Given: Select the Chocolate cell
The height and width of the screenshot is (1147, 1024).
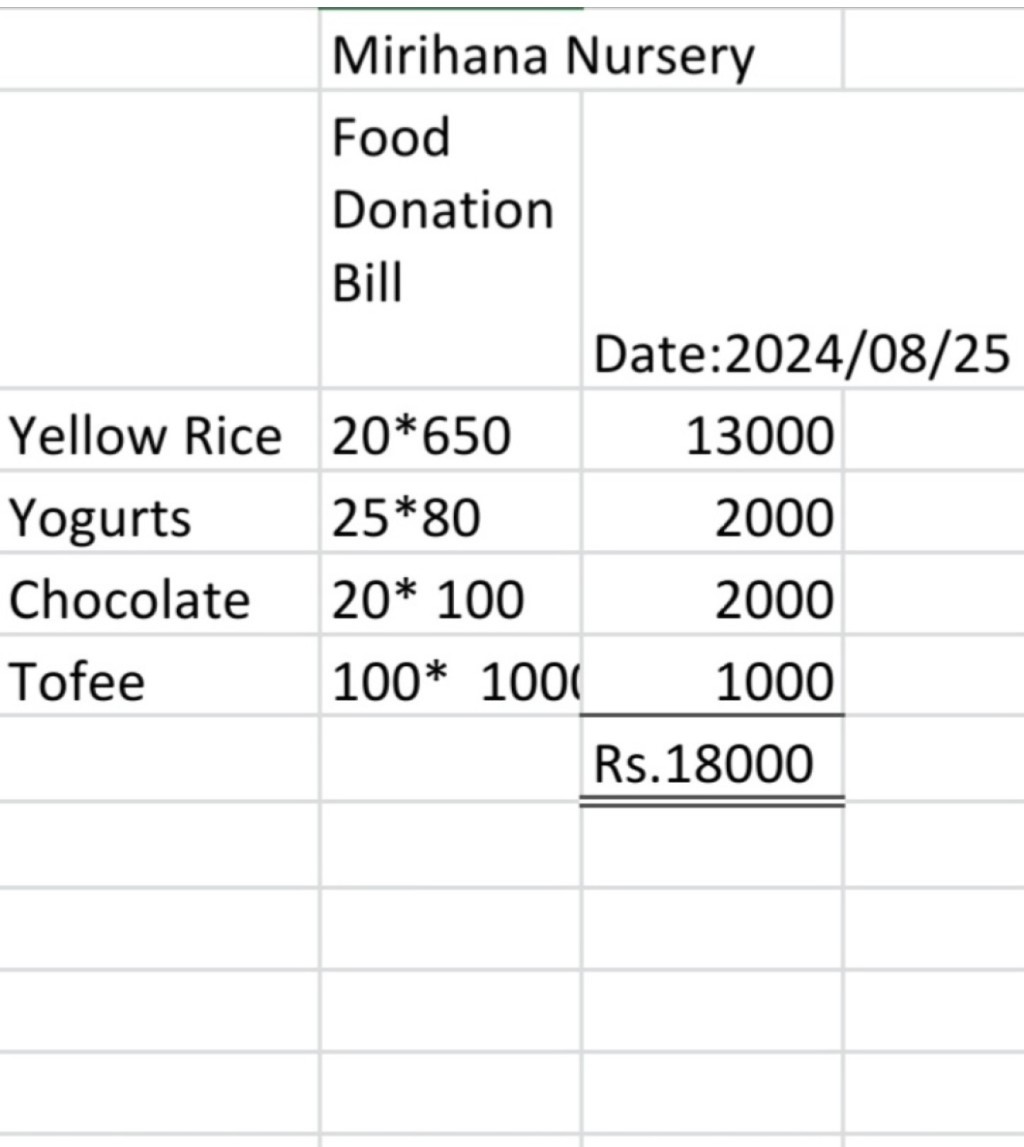Looking at the screenshot, I should coord(159,593).
